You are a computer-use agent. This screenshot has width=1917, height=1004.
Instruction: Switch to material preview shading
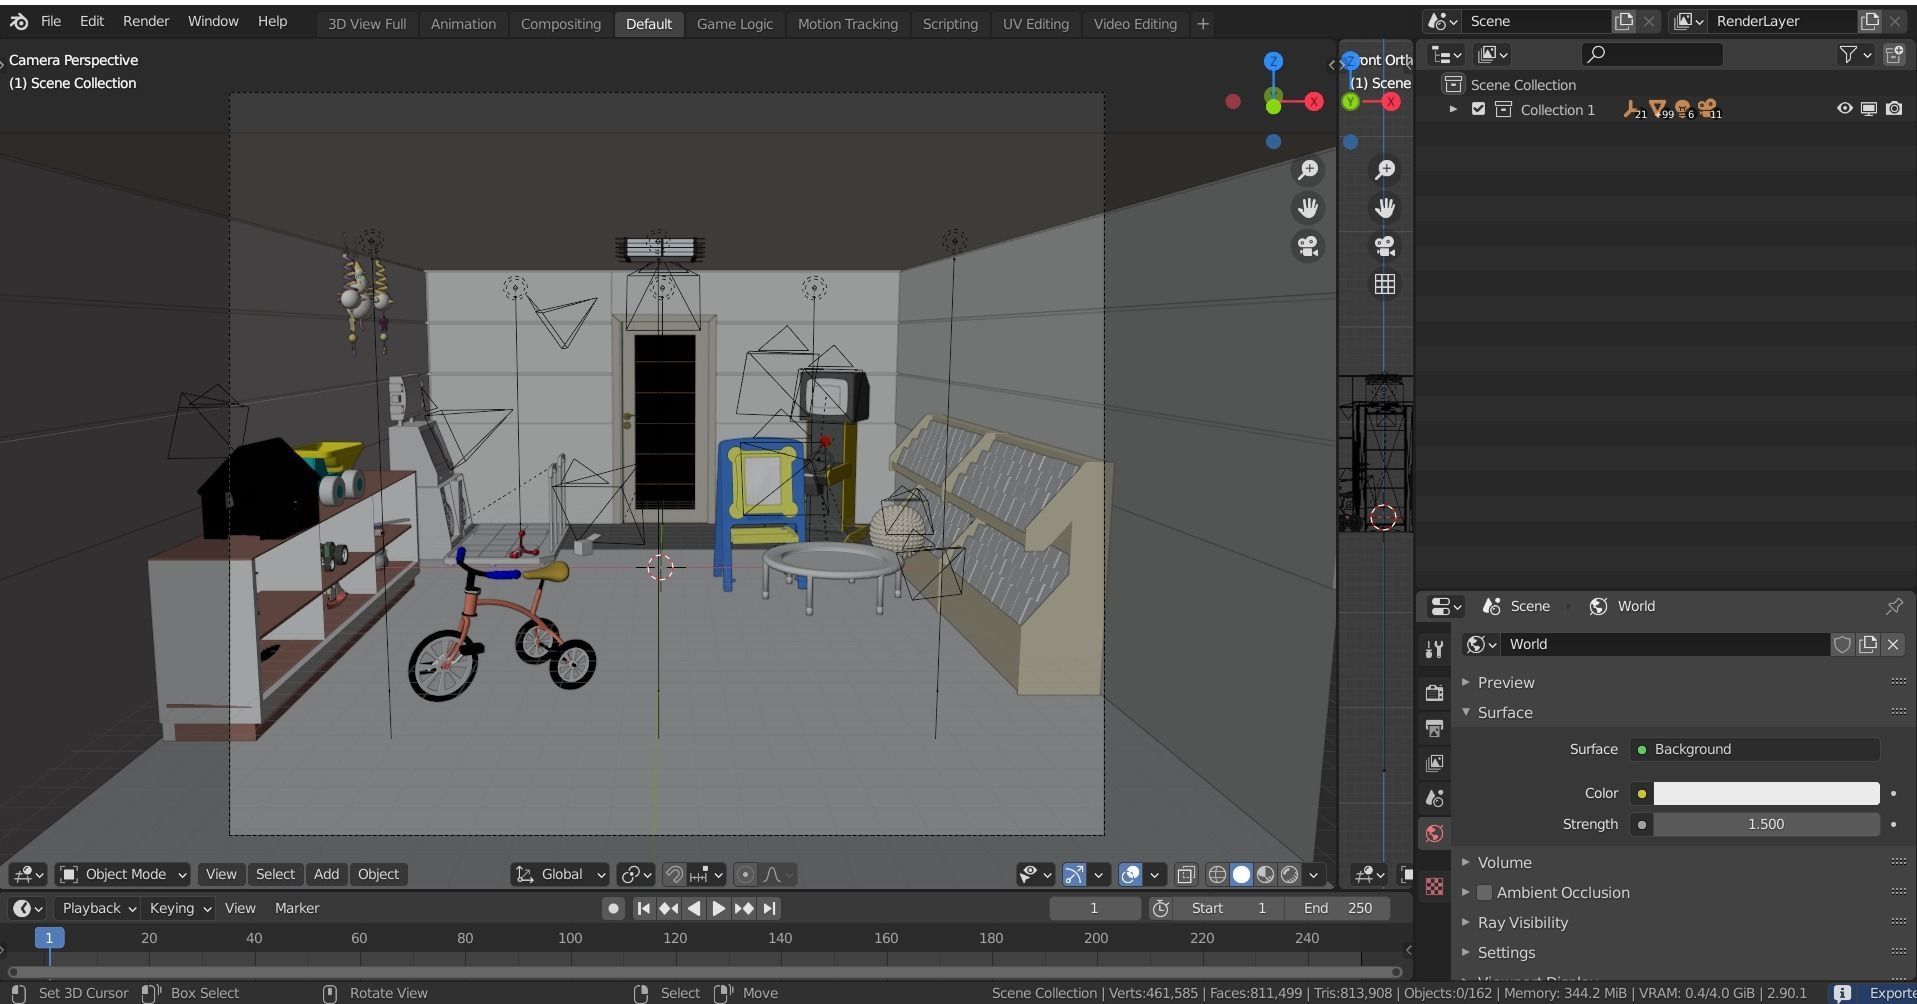tap(1265, 874)
